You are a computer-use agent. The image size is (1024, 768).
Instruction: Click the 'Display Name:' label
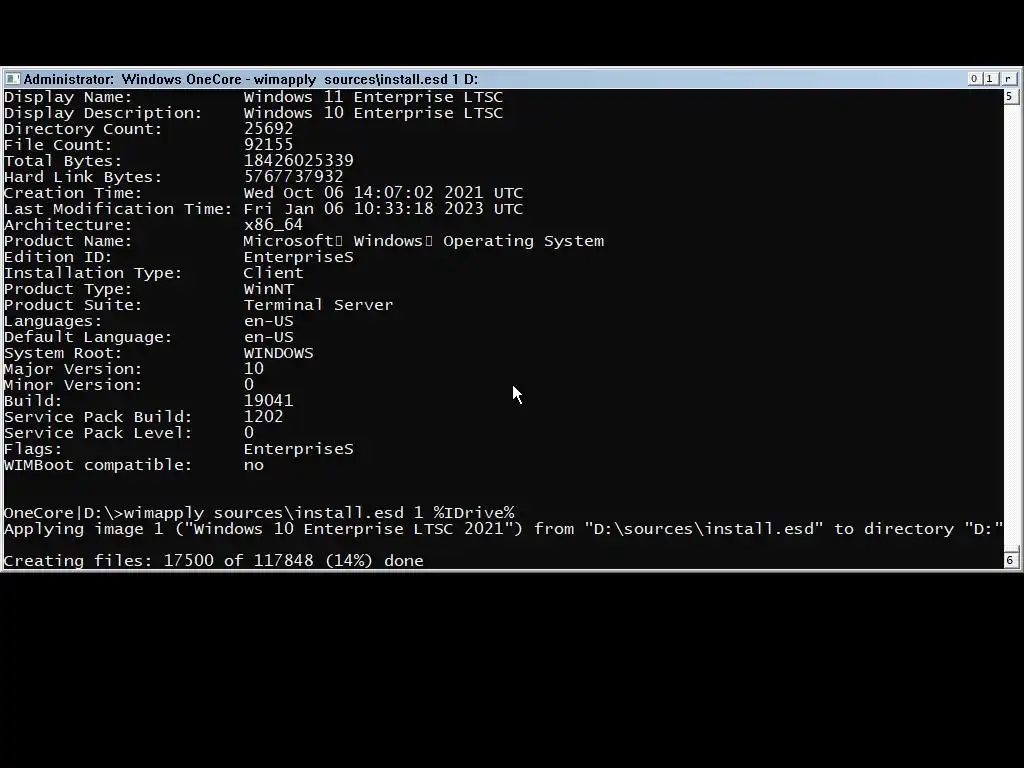coord(68,97)
